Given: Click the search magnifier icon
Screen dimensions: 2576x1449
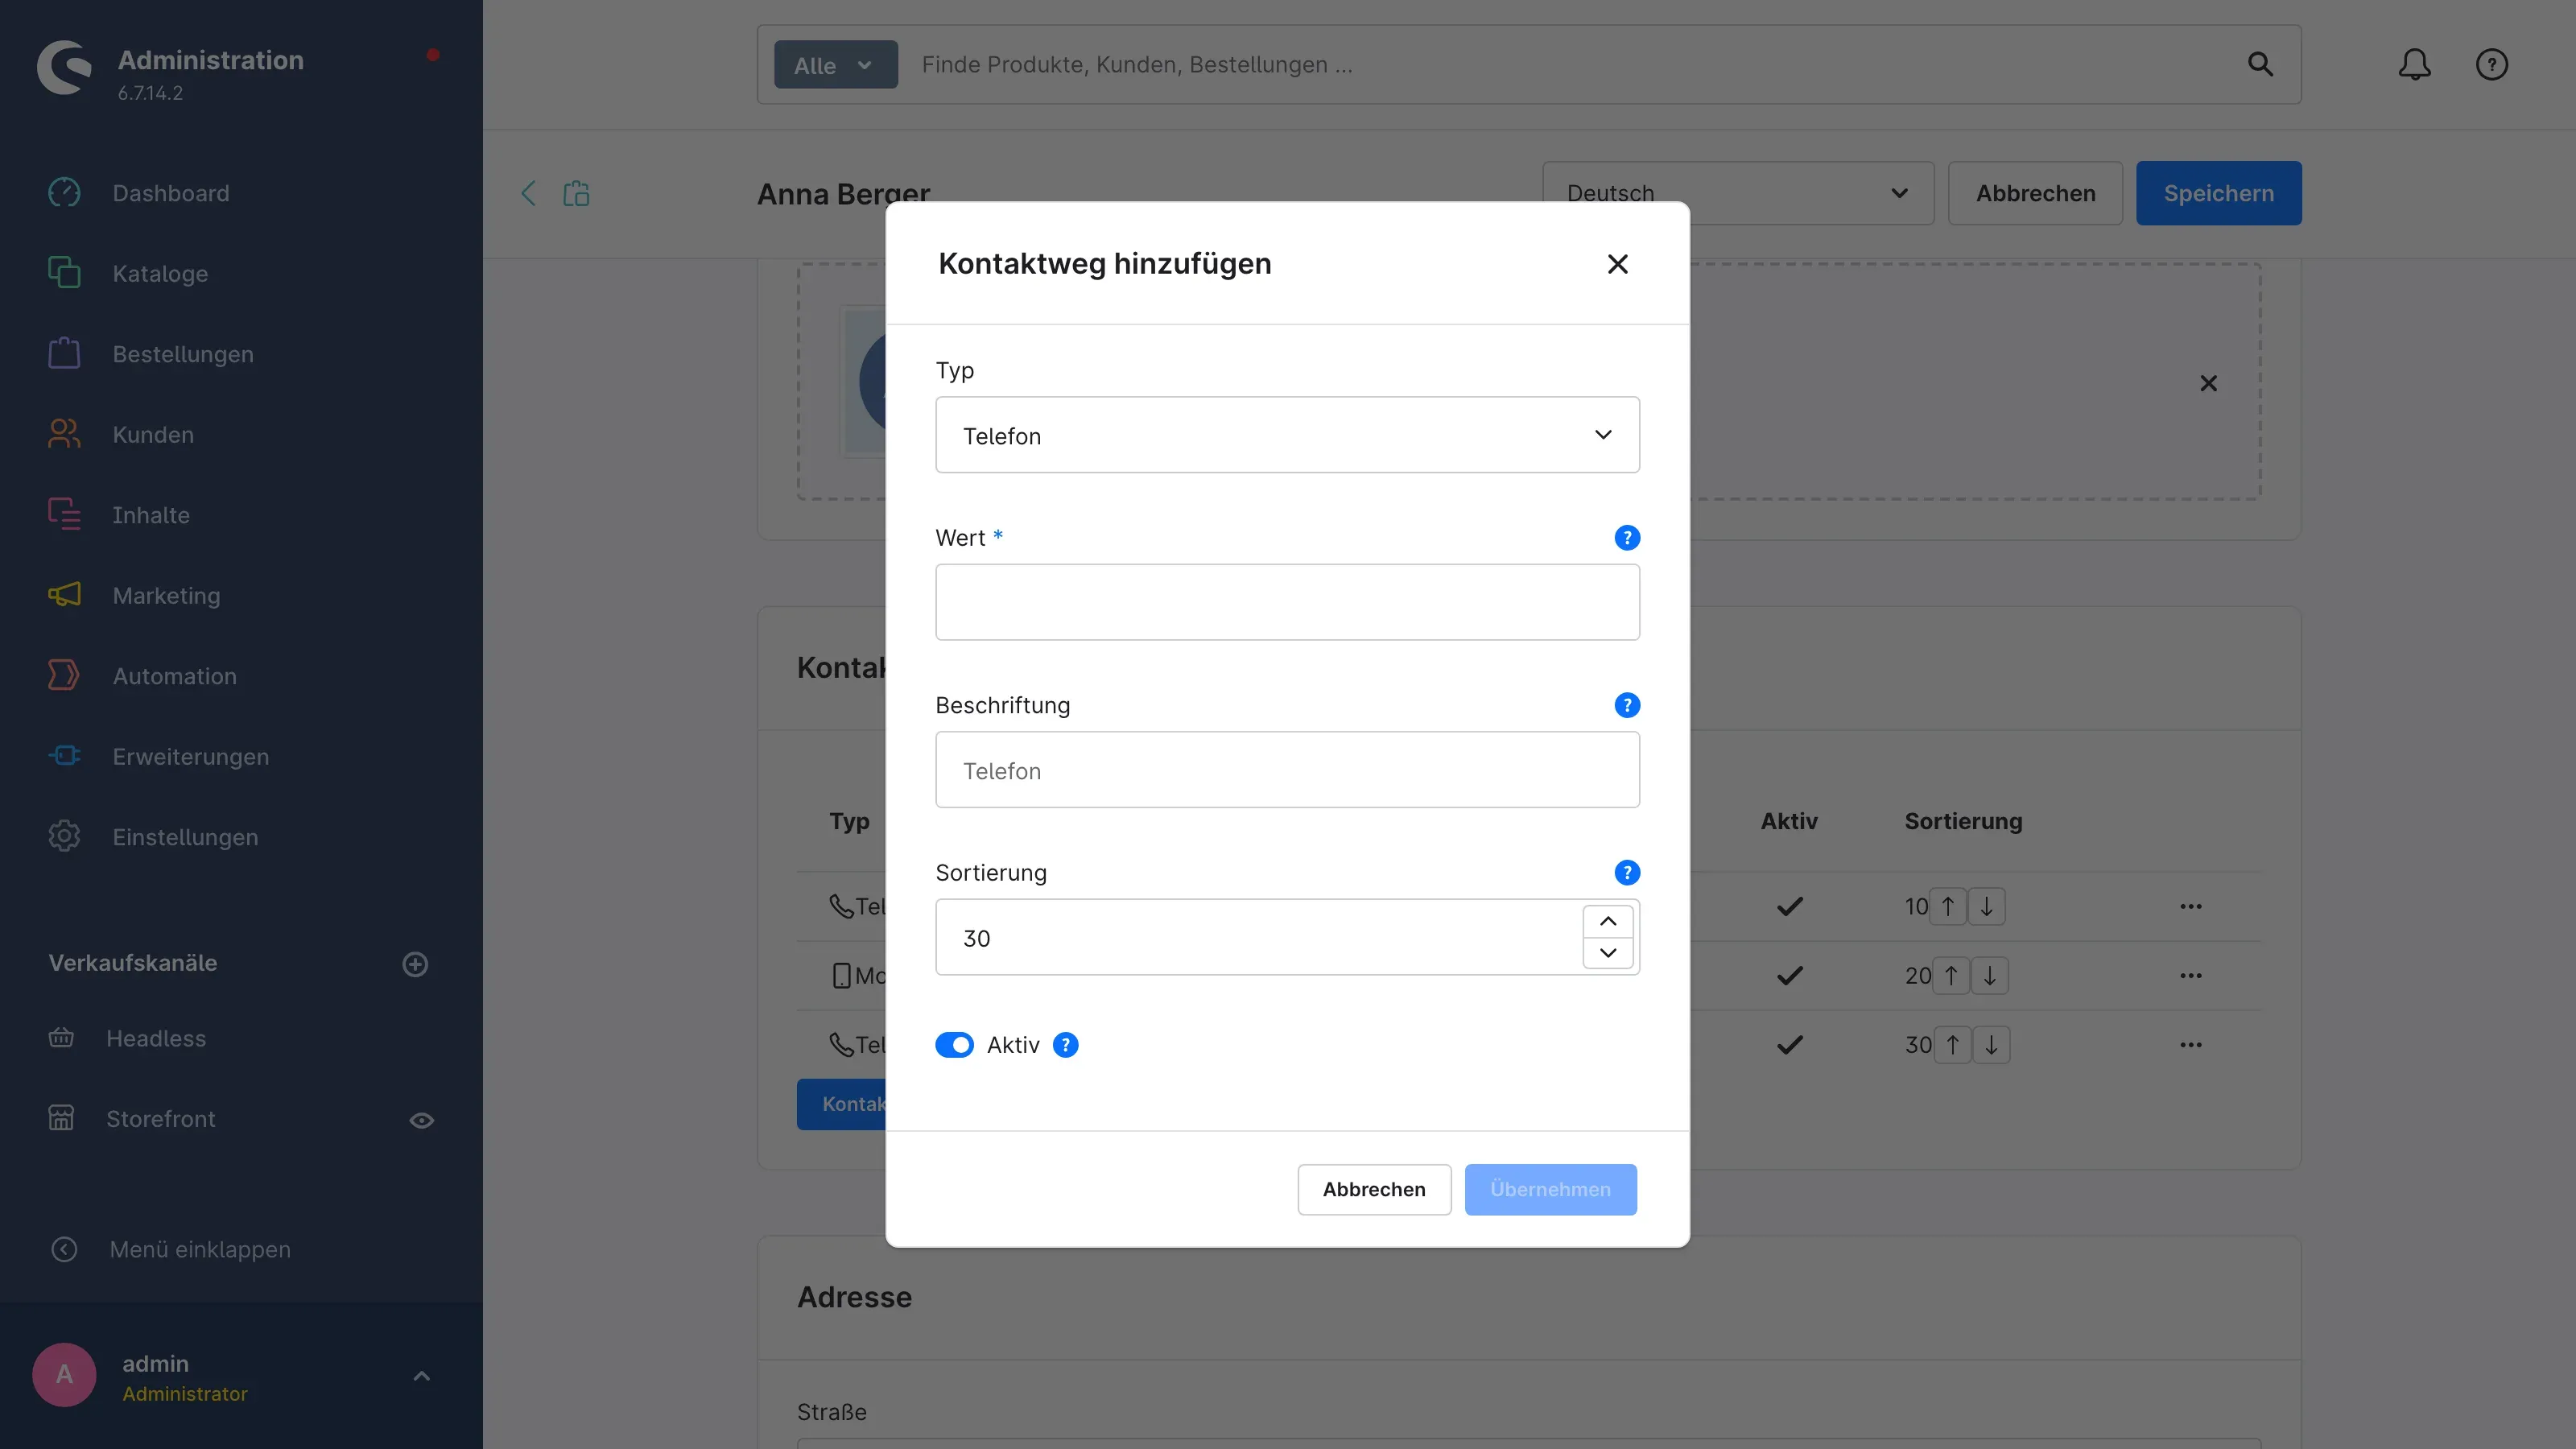Looking at the screenshot, I should click(2260, 64).
